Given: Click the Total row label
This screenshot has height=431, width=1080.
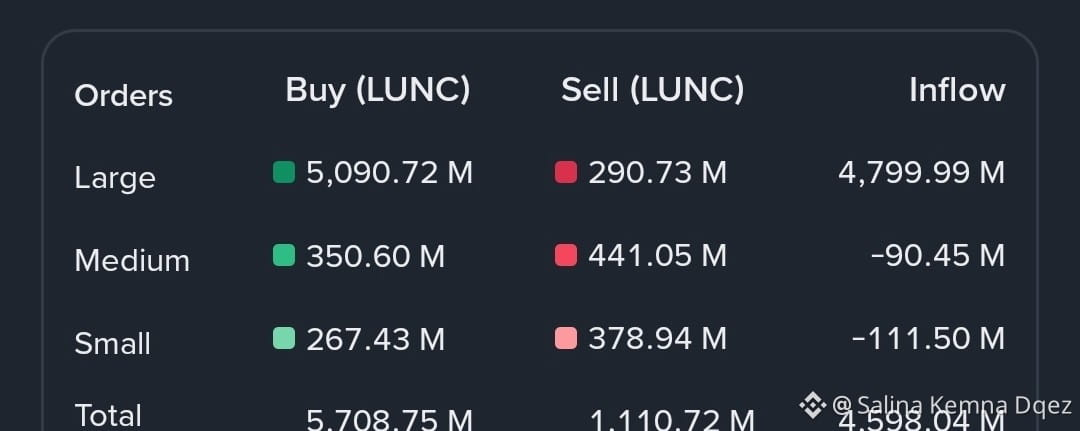Looking at the screenshot, I should [x=108, y=416].
